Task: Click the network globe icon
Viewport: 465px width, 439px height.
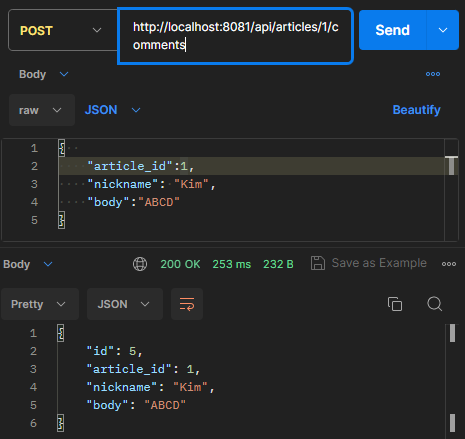Action: point(140,264)
